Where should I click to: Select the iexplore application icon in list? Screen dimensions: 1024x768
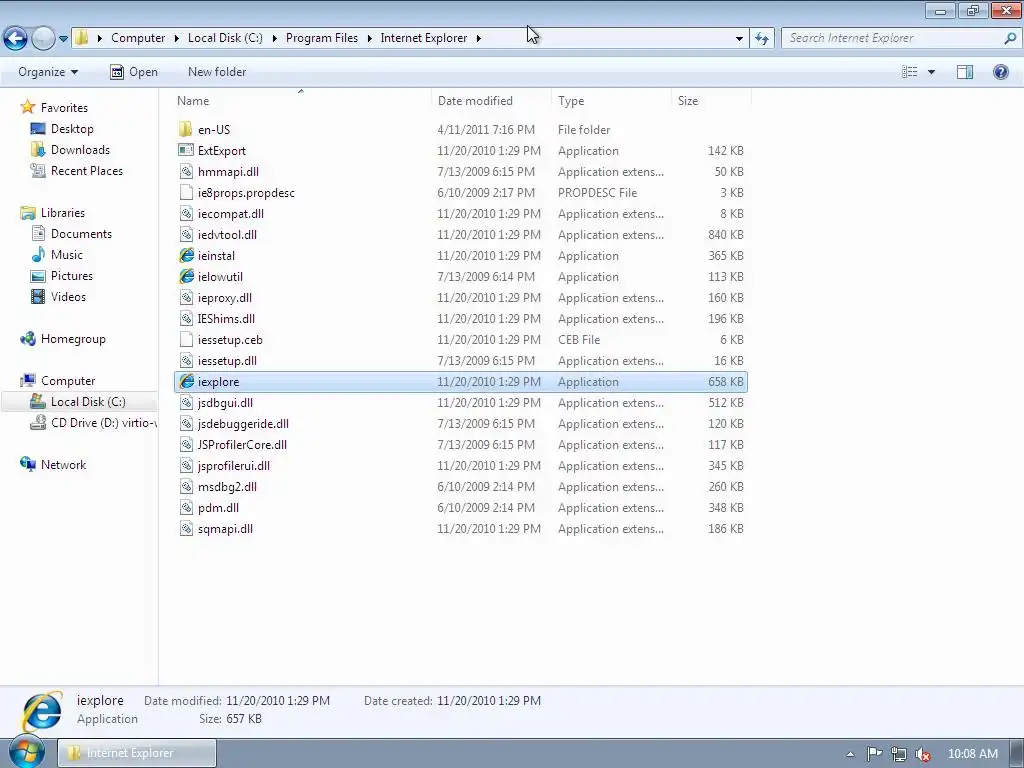pyautogui.click(x=186, y=381)
